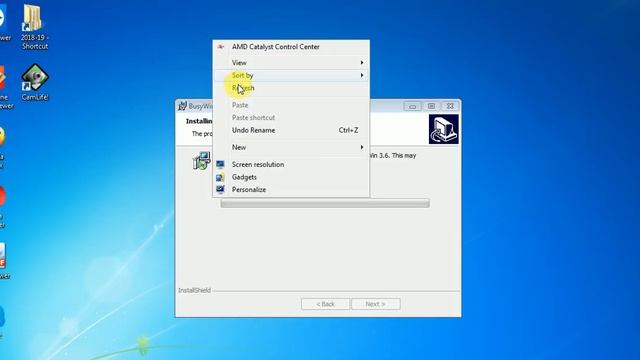The width and height of the screenshot is (640, 360).
Task: Maximize the BusyWin installer window
Action: 431,106
